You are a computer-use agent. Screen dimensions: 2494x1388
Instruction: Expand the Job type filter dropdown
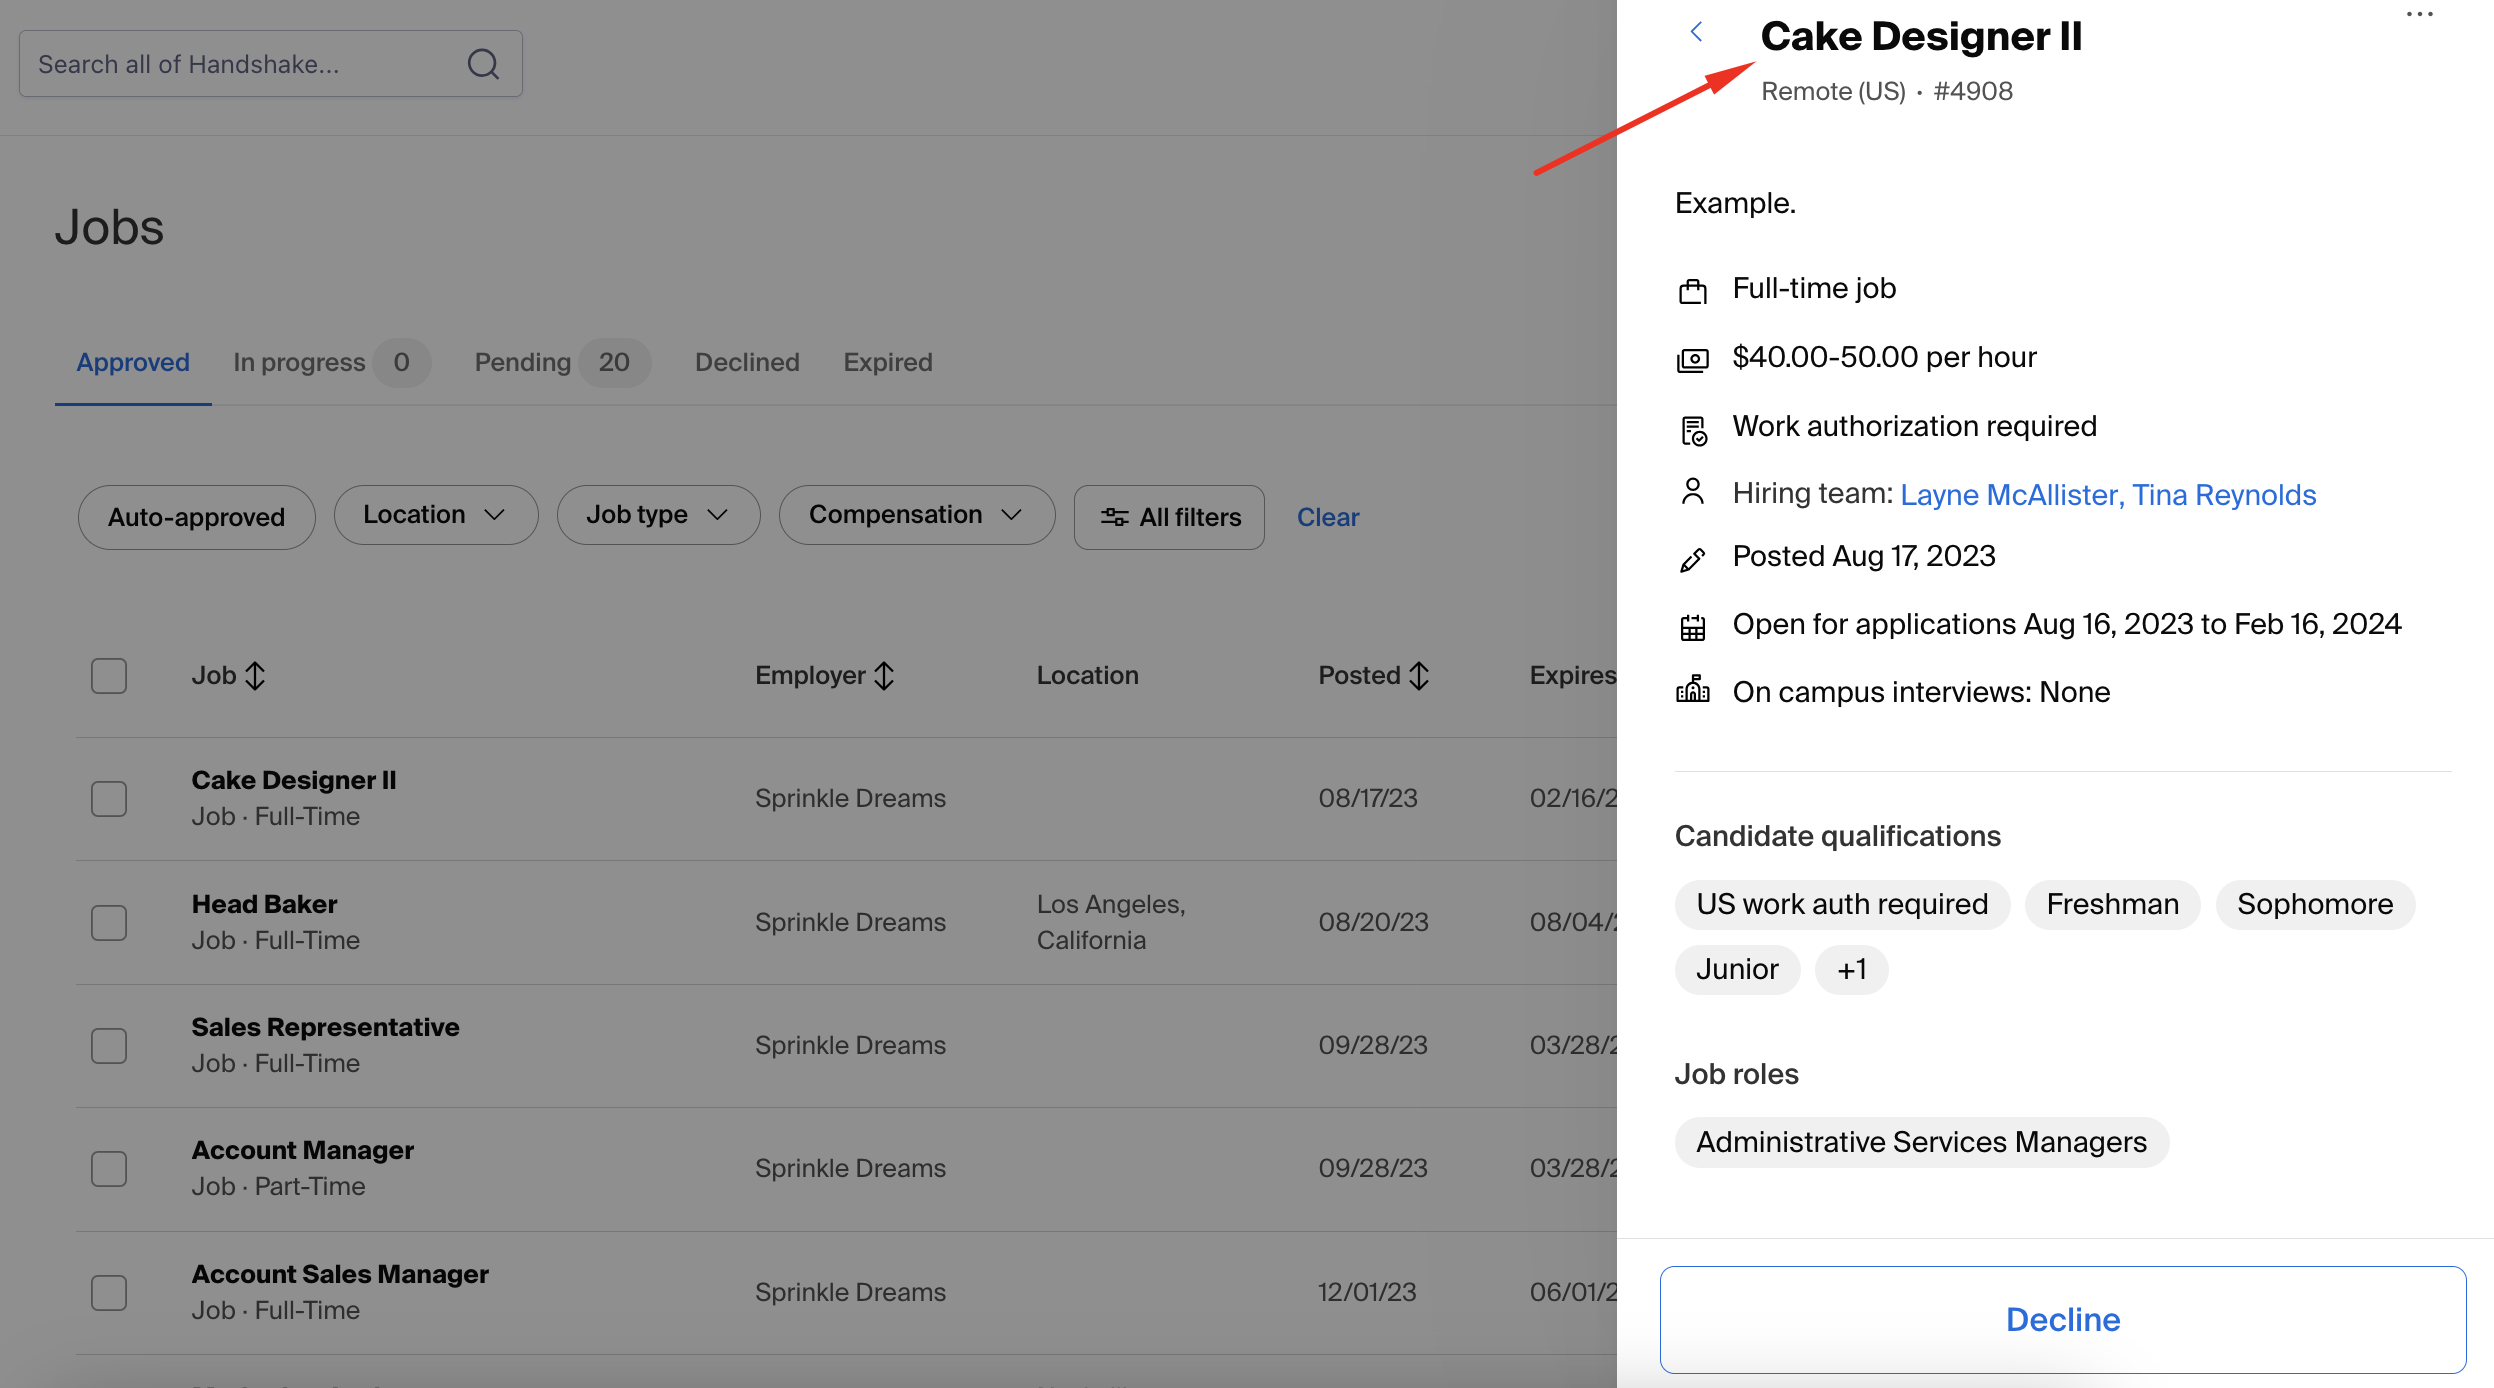pos(658,515)
